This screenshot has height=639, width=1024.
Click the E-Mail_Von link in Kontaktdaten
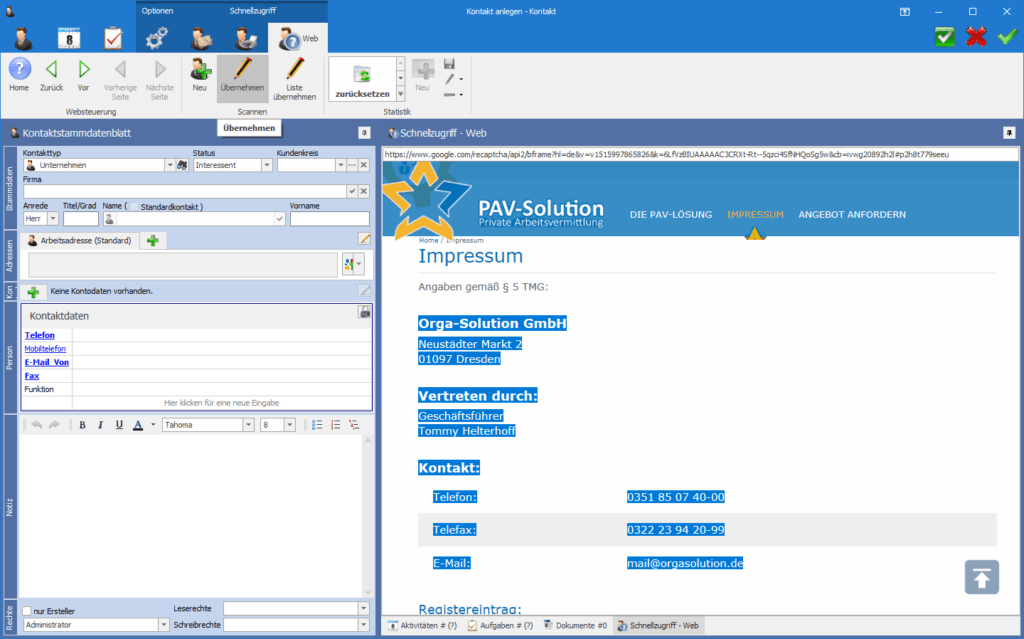pyautogui.click(x=46, y=362)
